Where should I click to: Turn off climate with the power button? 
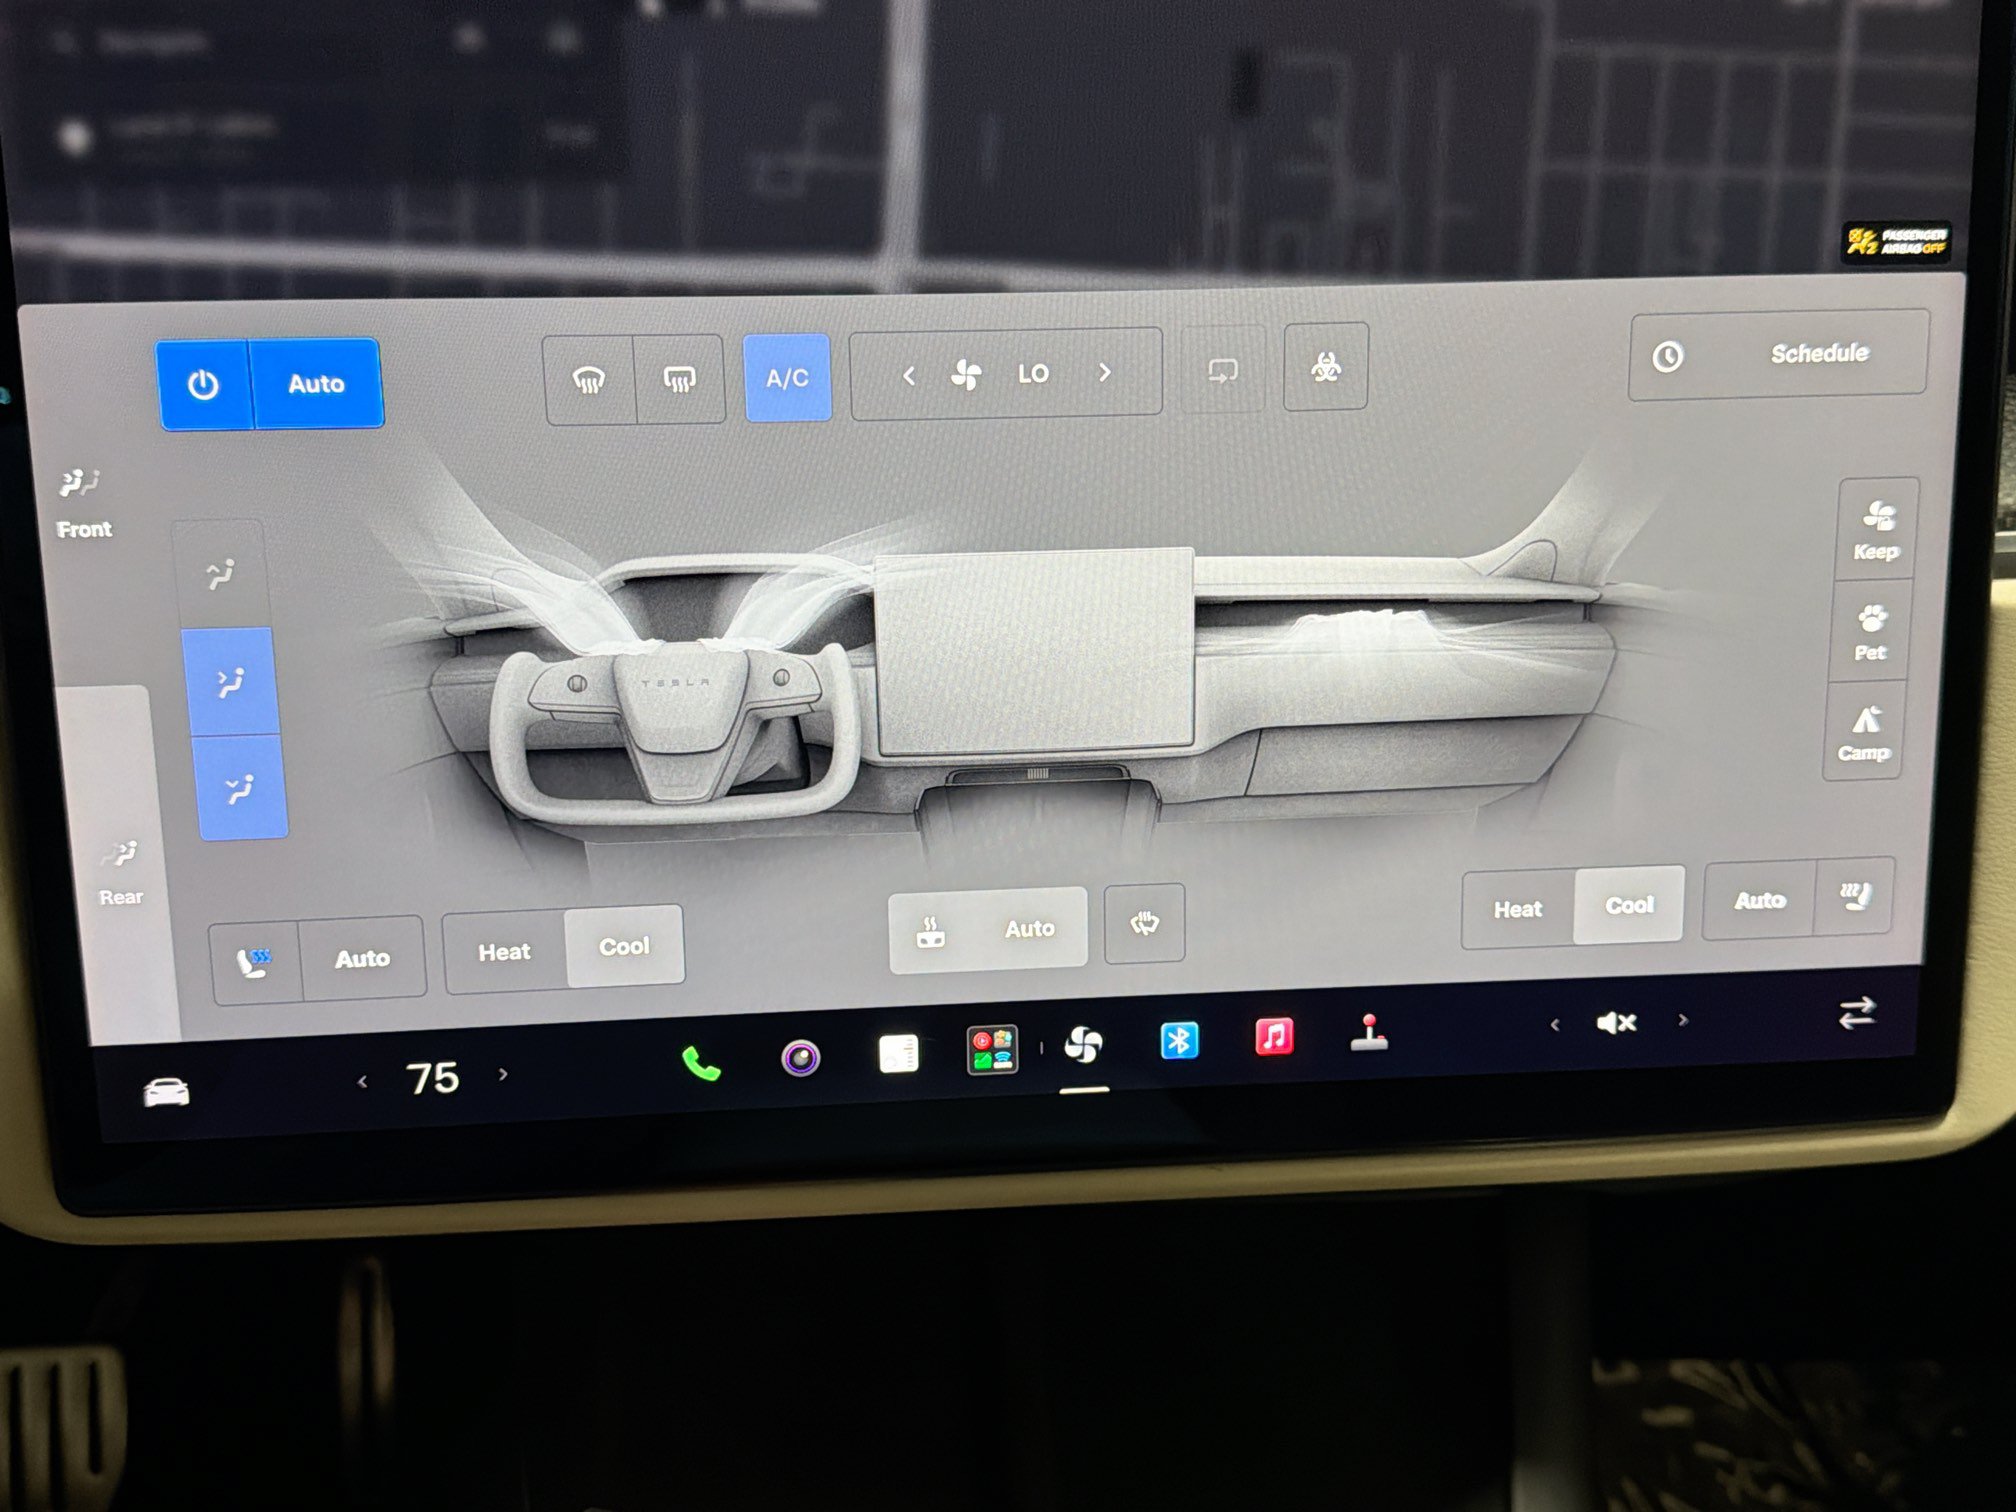pyautogui.click(x=204, y=385)
